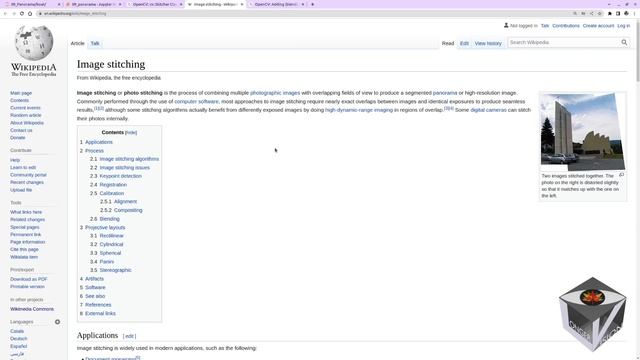Open the Printable version link
Image resolution: width=640 pixels, height=360 pixels.
[x=27, y=287]
